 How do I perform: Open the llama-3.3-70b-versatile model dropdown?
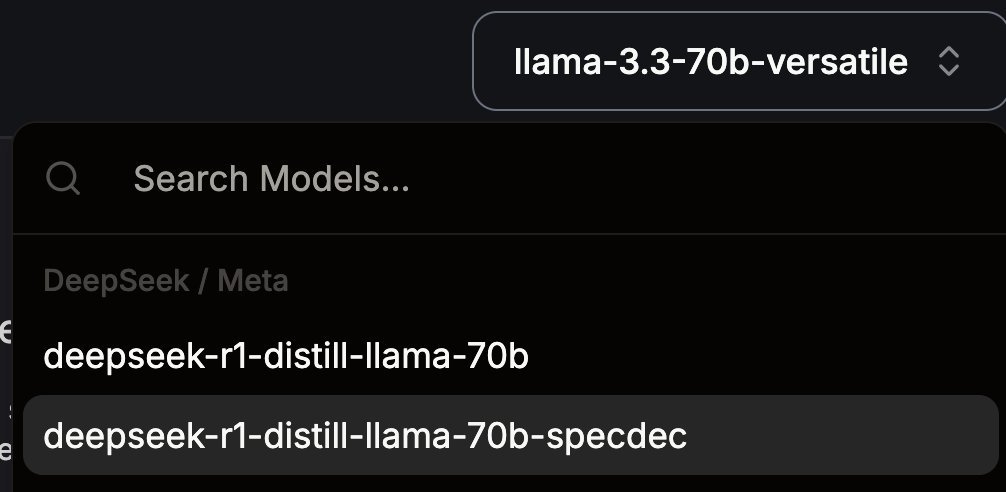pyautogui.click(x=739, y=62)
